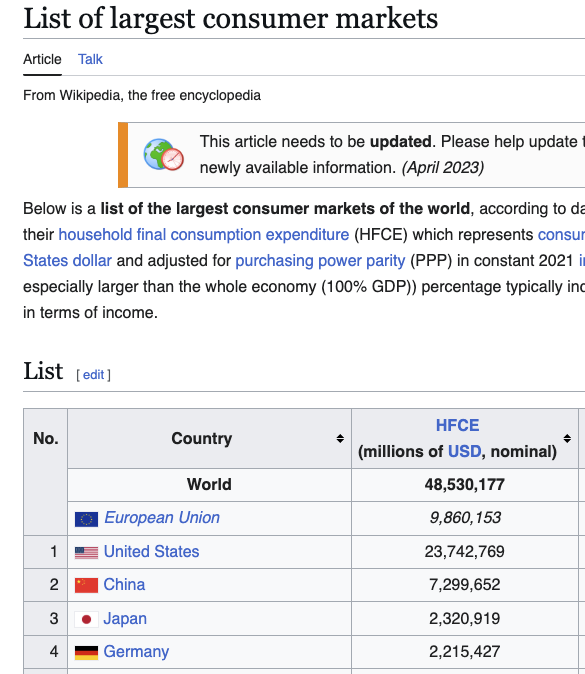The image size is (585, 674).
Task: Open the Japan article link
Action: 125,619
